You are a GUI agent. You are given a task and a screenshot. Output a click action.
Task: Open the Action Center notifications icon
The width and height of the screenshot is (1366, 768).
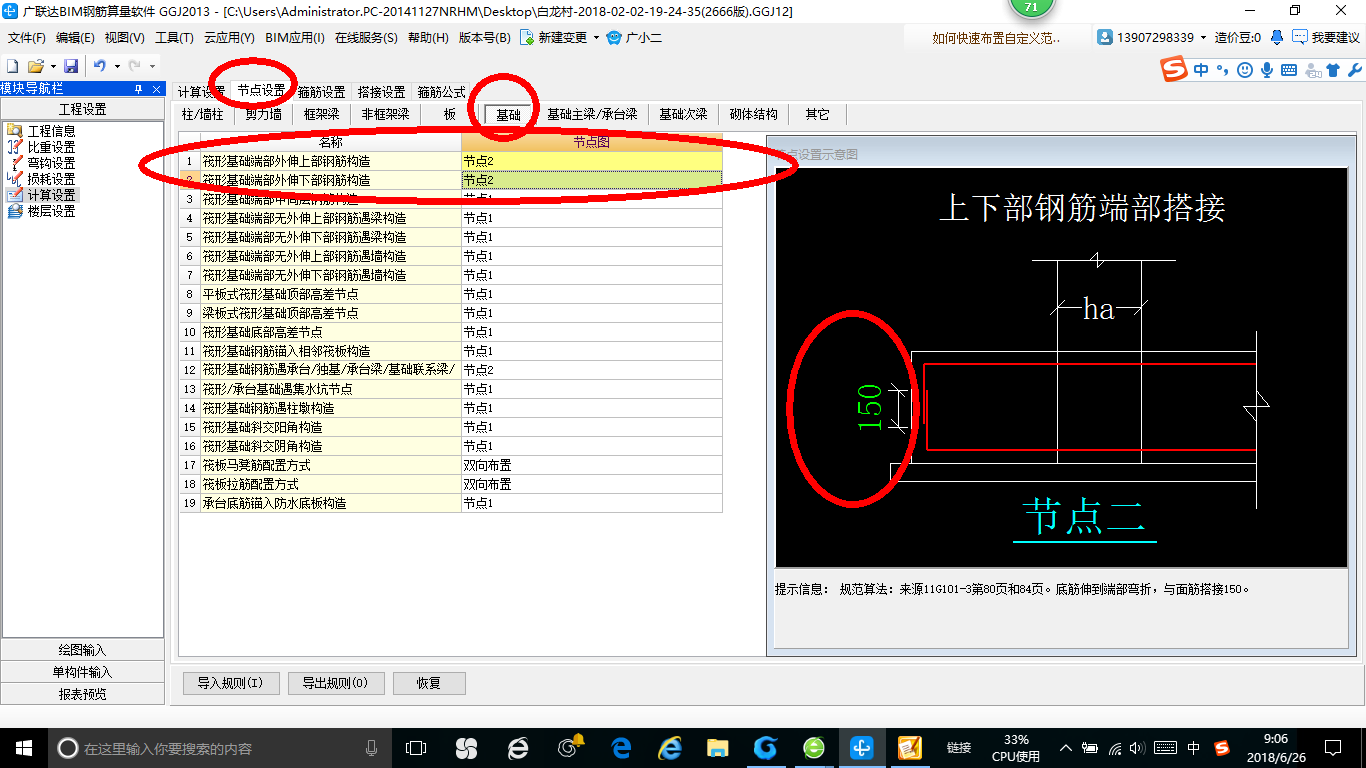(x=1332, y=747)
